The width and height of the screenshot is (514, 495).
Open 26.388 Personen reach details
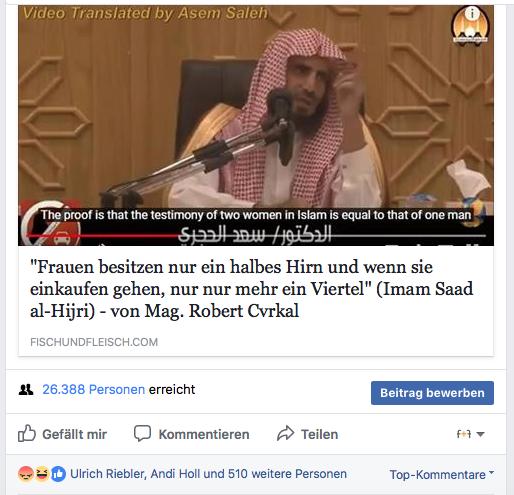pyautogui.click(x=93, y=389)
